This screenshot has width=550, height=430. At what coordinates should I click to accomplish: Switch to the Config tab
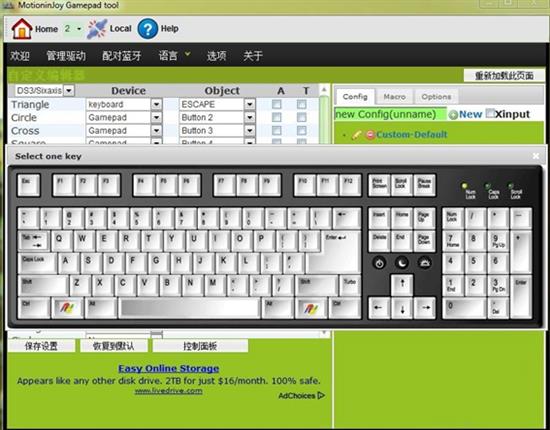coord(355,96)
